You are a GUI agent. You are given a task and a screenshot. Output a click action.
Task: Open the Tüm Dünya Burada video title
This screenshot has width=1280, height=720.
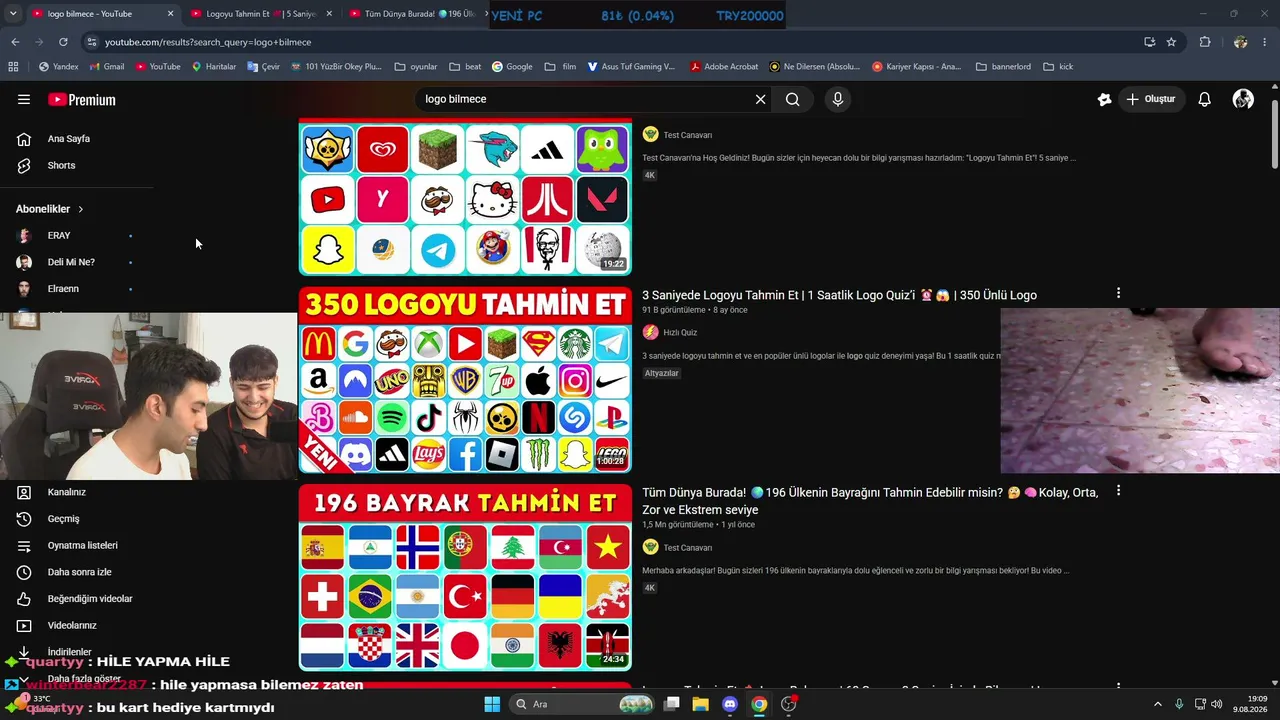[870, 501]
